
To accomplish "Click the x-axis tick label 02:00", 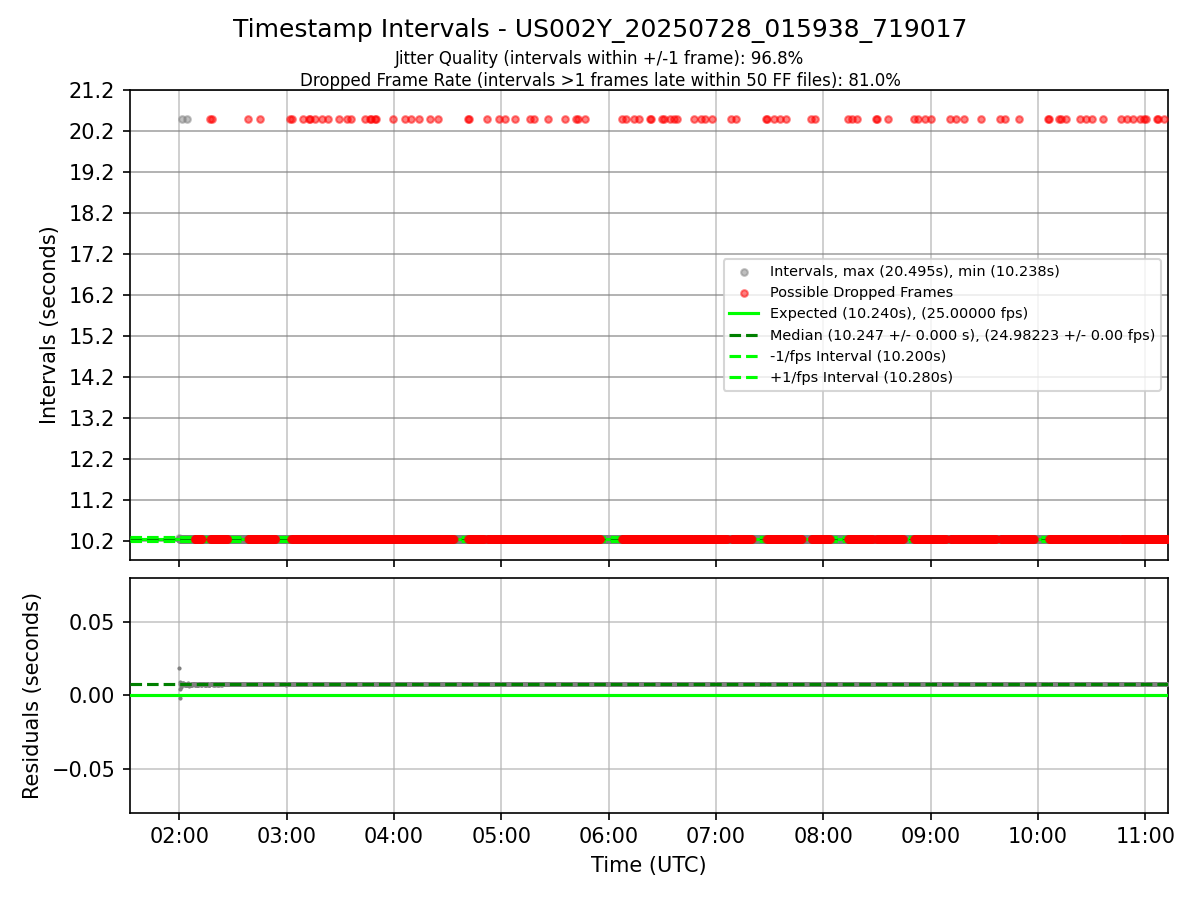I will pos(179,835).
